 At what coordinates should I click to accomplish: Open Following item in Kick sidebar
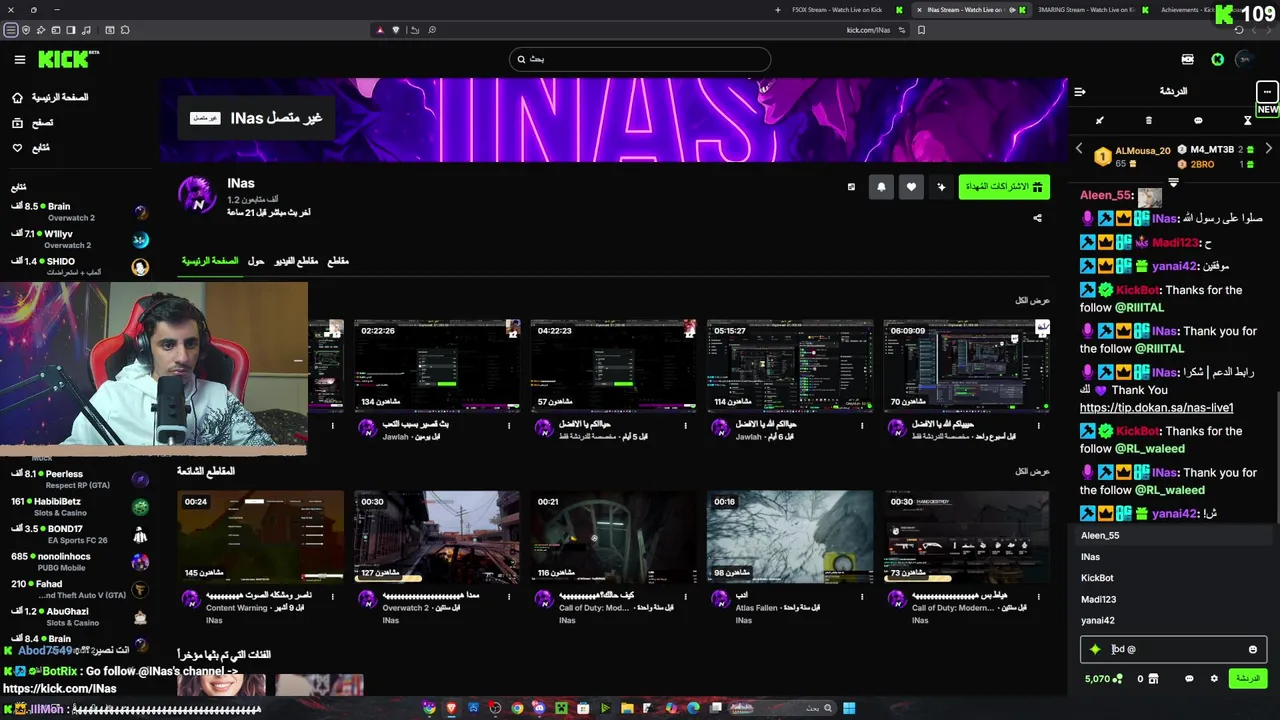click(31, 147)
